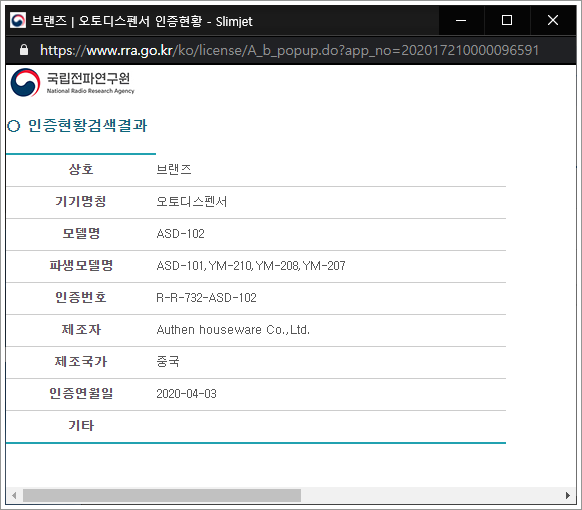Minimize the Slimjet popup window
The image size is (582, 510).
click(461, 20)
